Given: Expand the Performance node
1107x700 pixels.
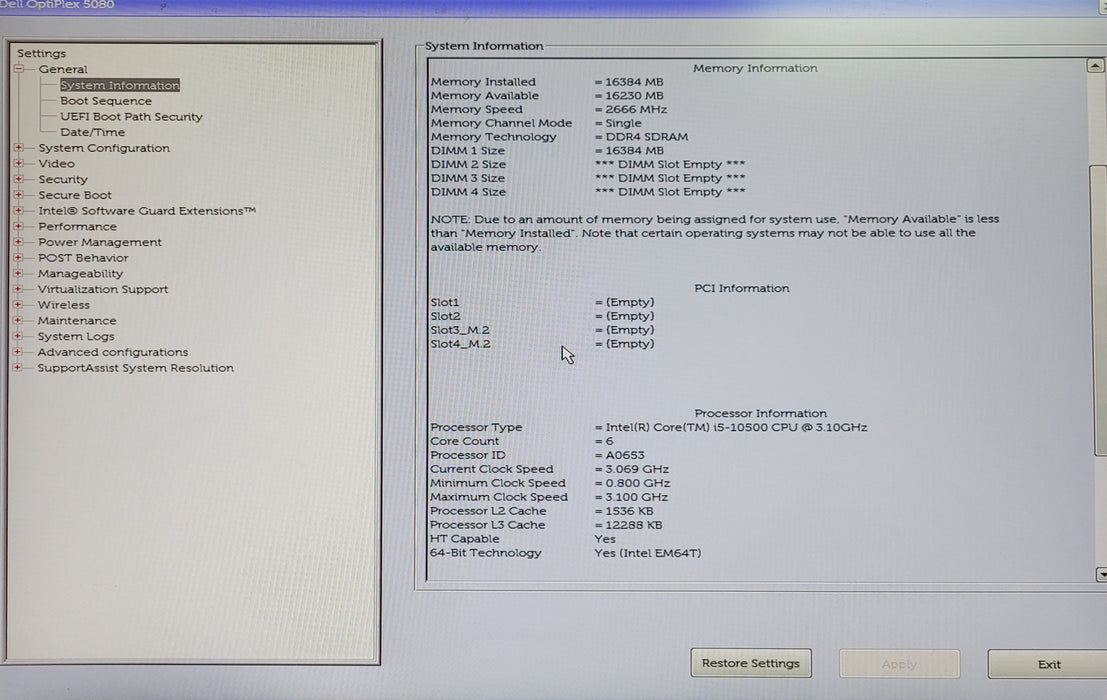Looking at the screenshot, I should click(19, 227).
